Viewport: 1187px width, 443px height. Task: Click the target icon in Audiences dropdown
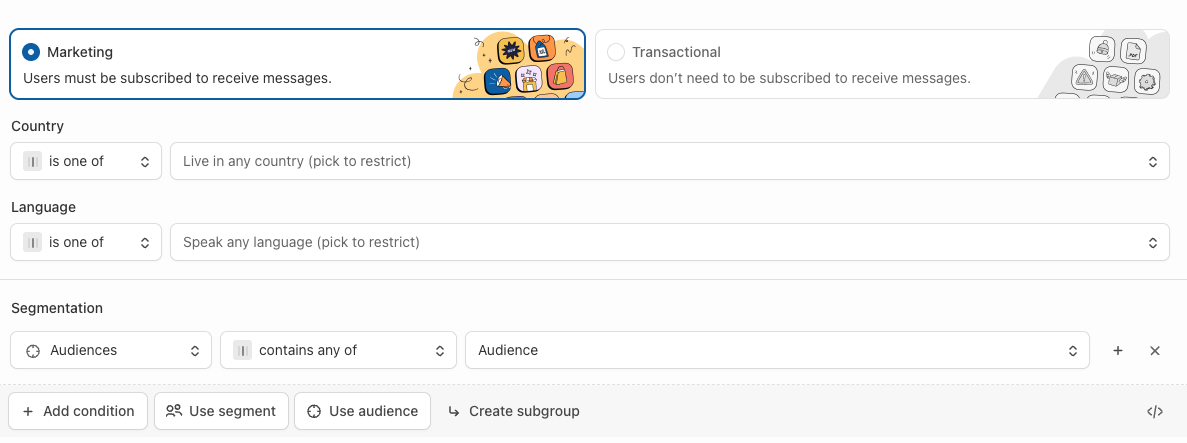click(x=32, y=351)
